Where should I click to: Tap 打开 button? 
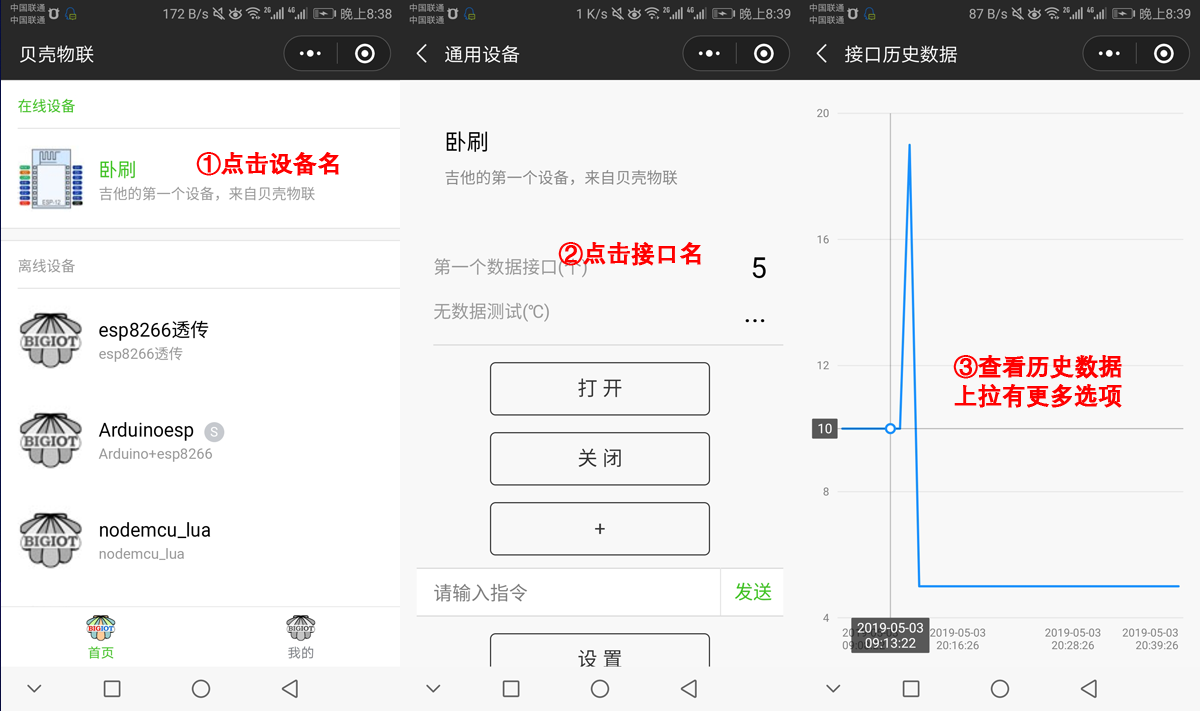tap(600, 389)
